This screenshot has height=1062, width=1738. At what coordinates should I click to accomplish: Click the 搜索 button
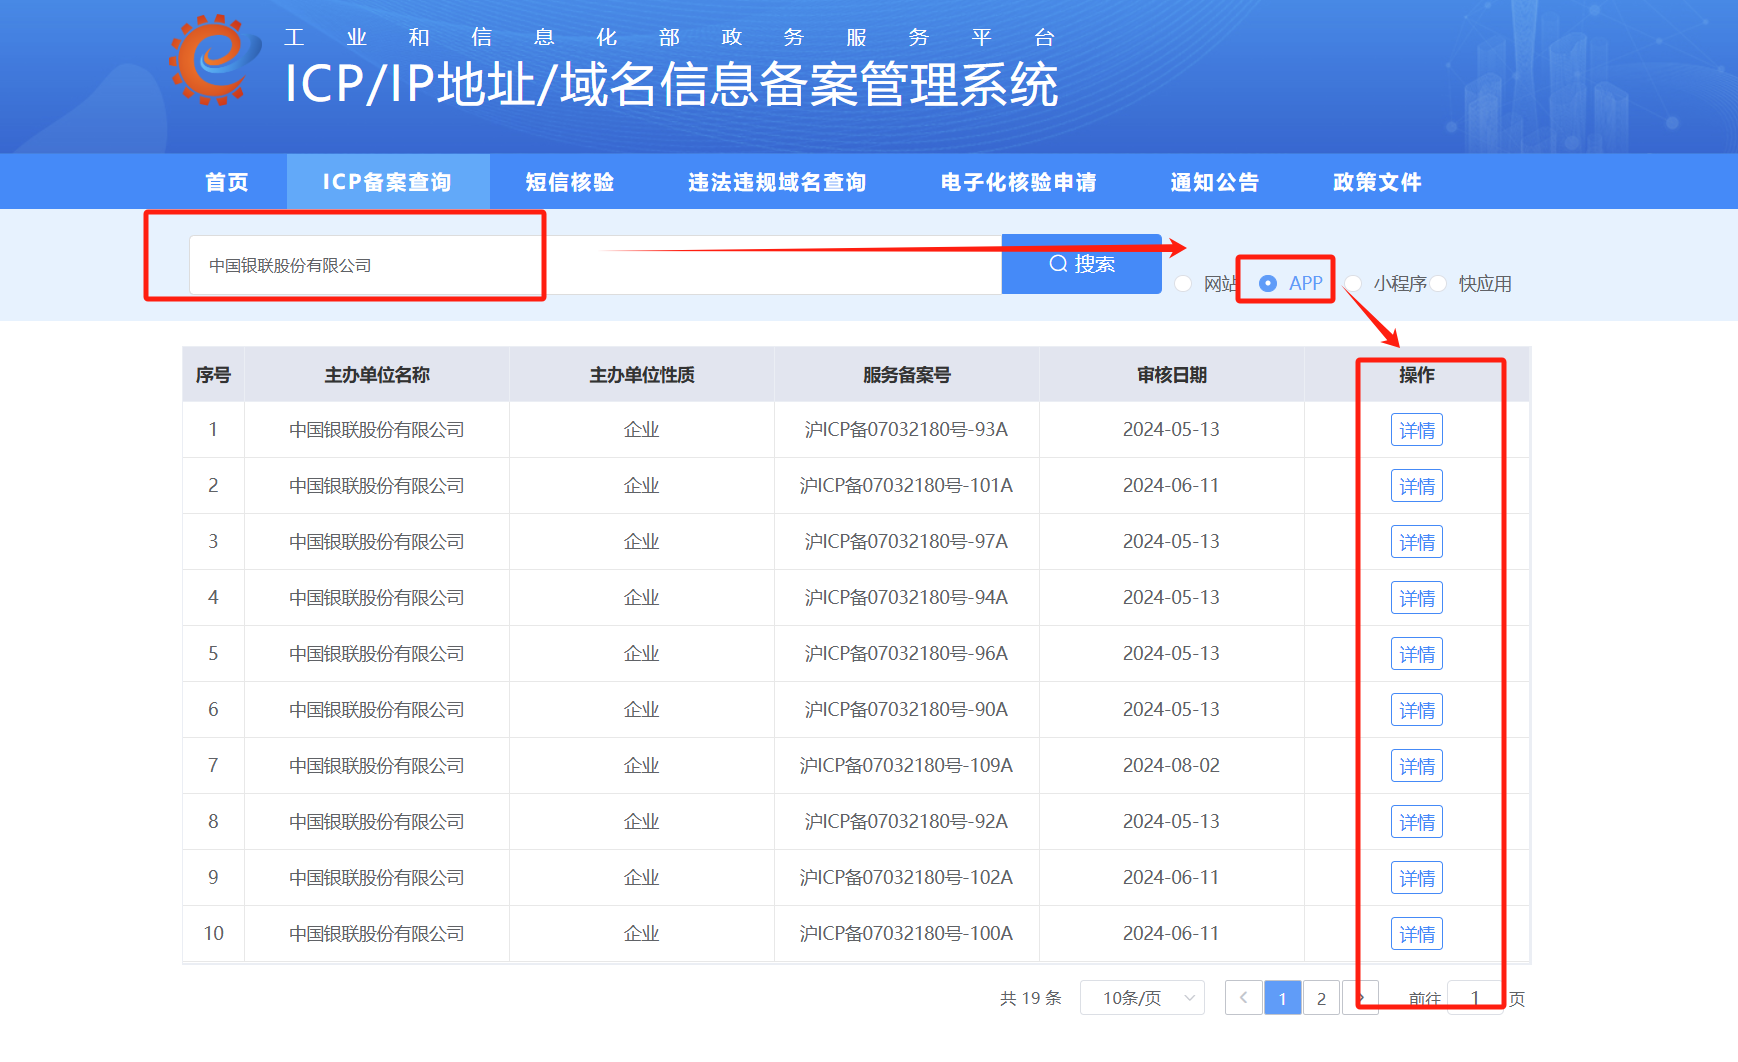(1082, 264)
